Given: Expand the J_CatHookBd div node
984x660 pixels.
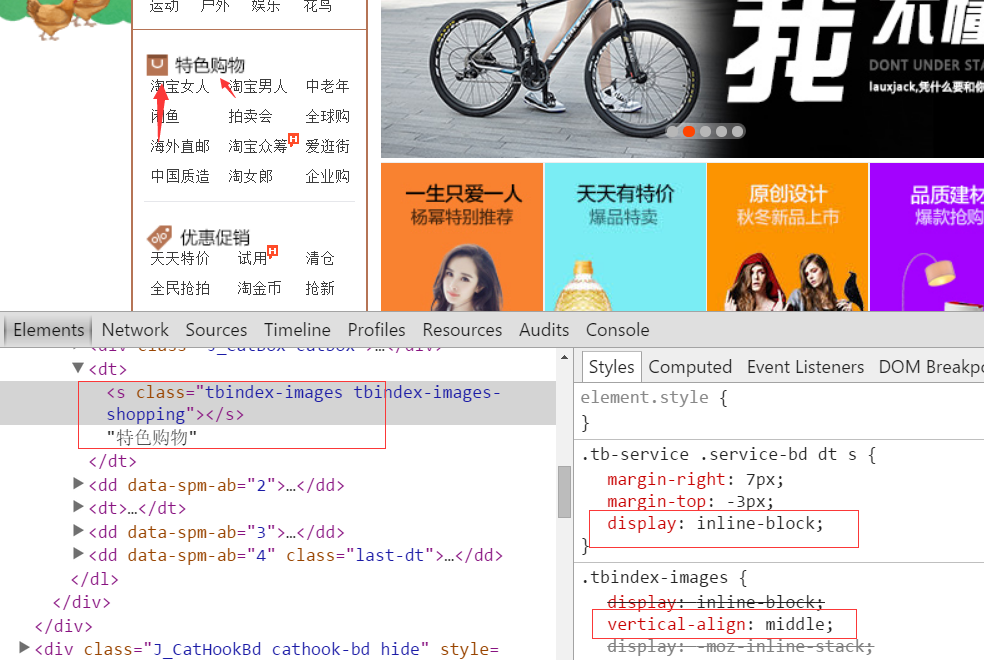Looking at the screenshot, I should (25, 649).
